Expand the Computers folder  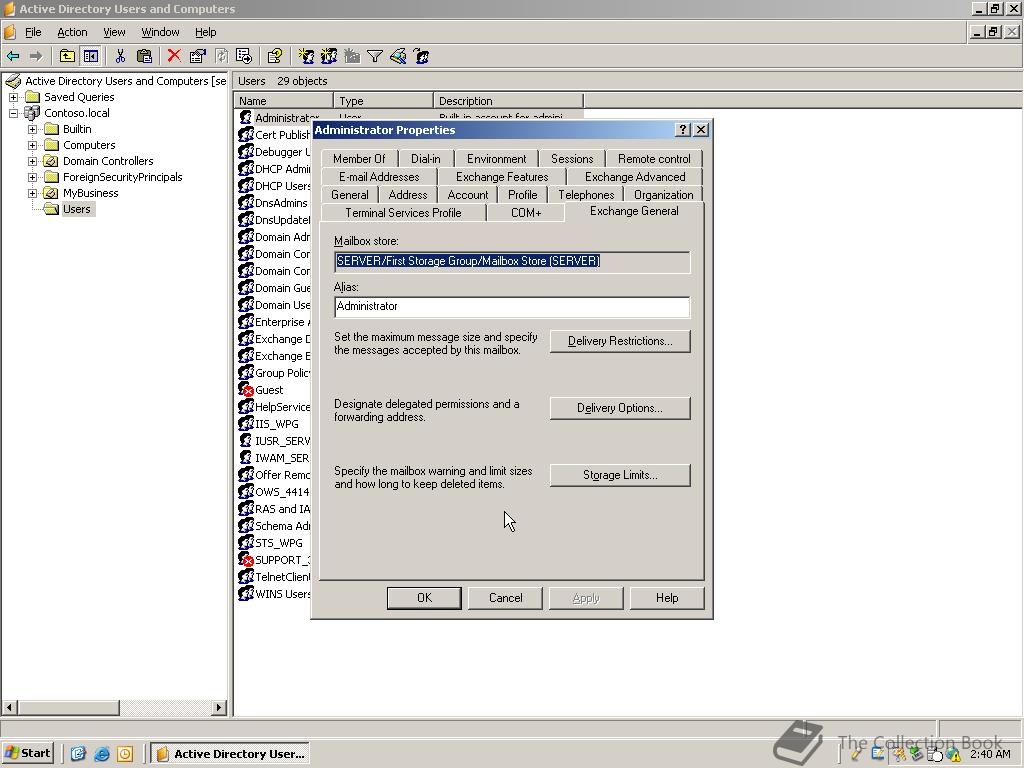coord(32,145)
